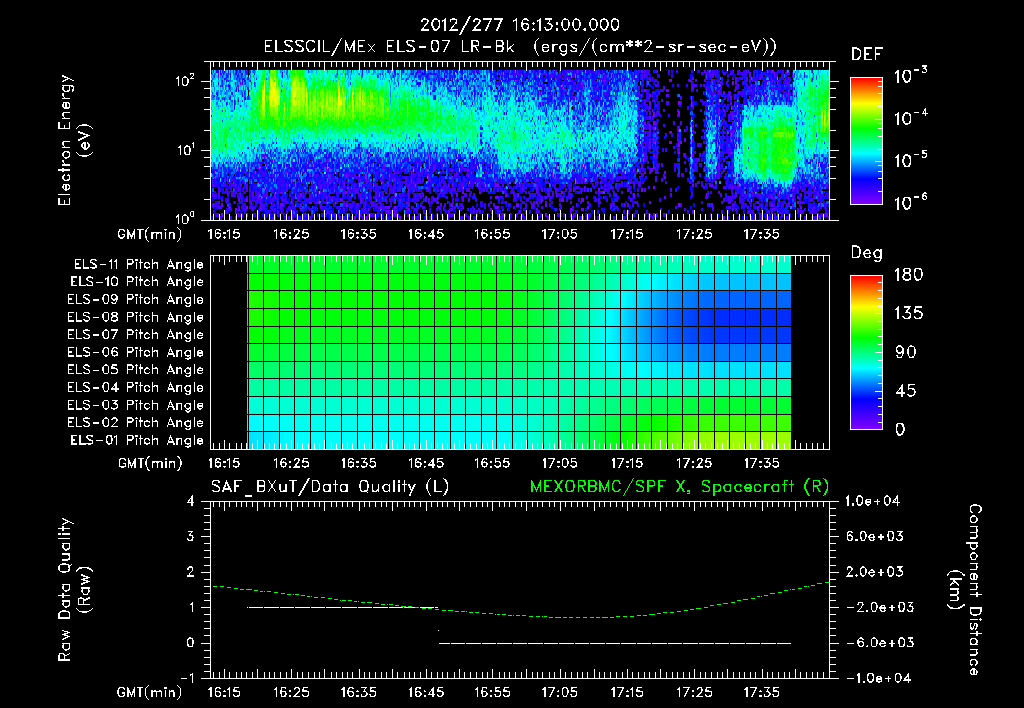This screenshot has height=708, width=1024.
Task: Click the 180 value on Deg color scale
Action: 908,275
